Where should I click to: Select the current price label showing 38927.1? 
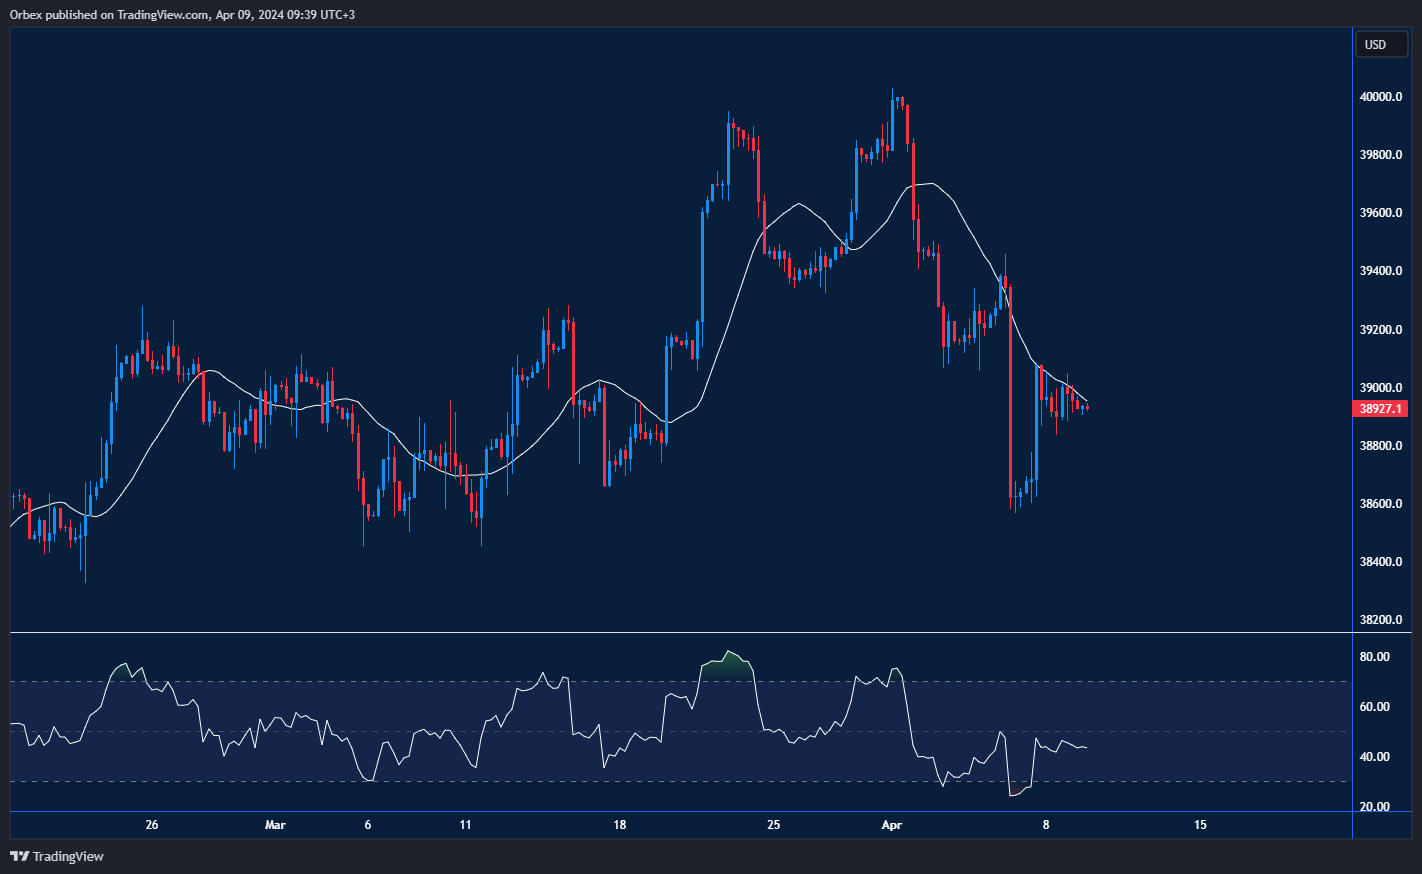pos(1380,408)
